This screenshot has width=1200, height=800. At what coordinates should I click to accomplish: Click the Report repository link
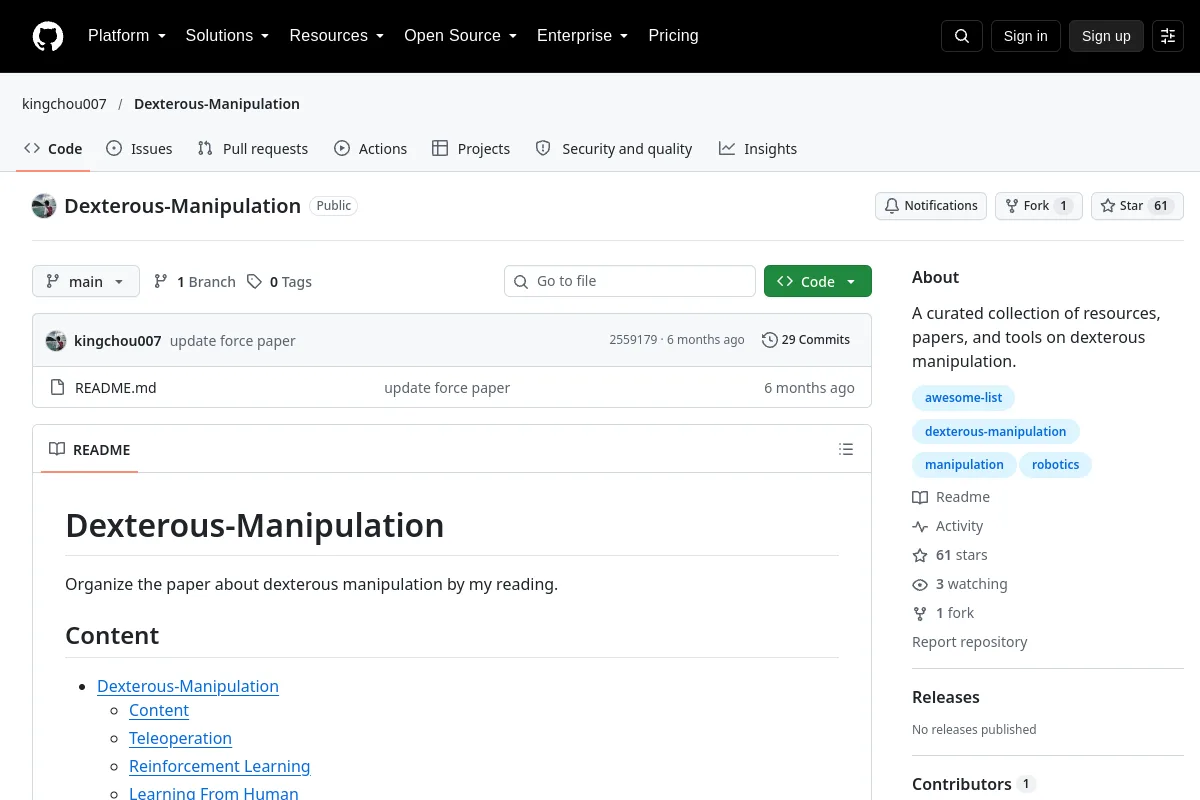(x=969, y=642)
